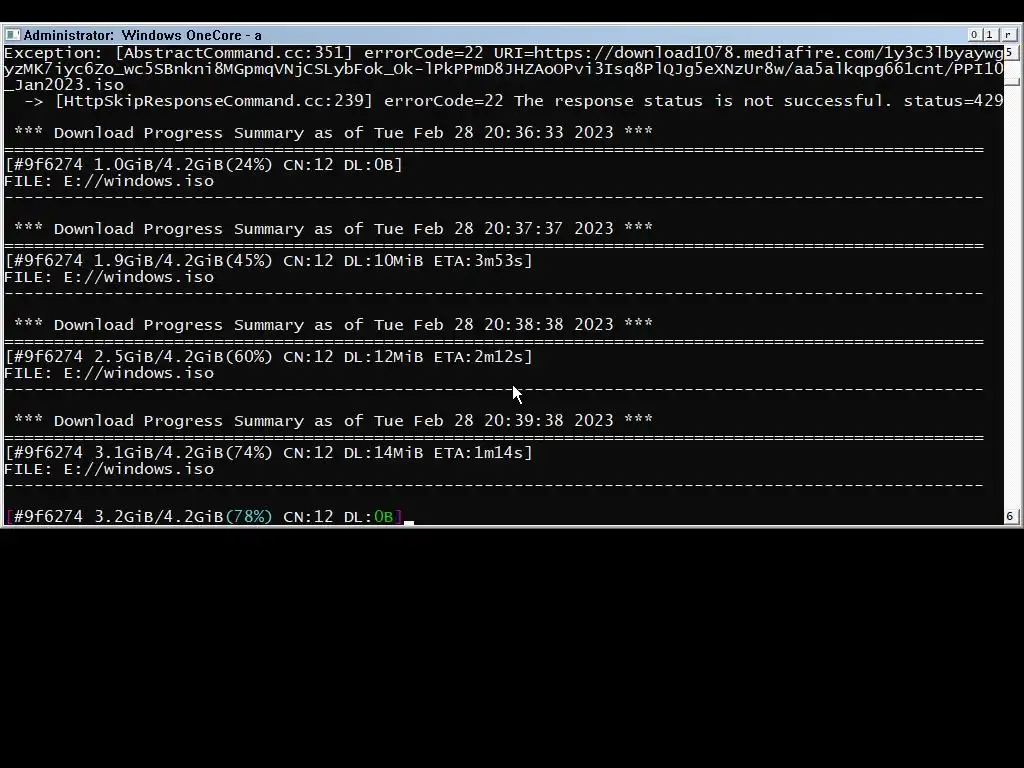This screenshot has width=1024, height=768.
Task: Click the 'status=429' text
Action: pos(953,101)
